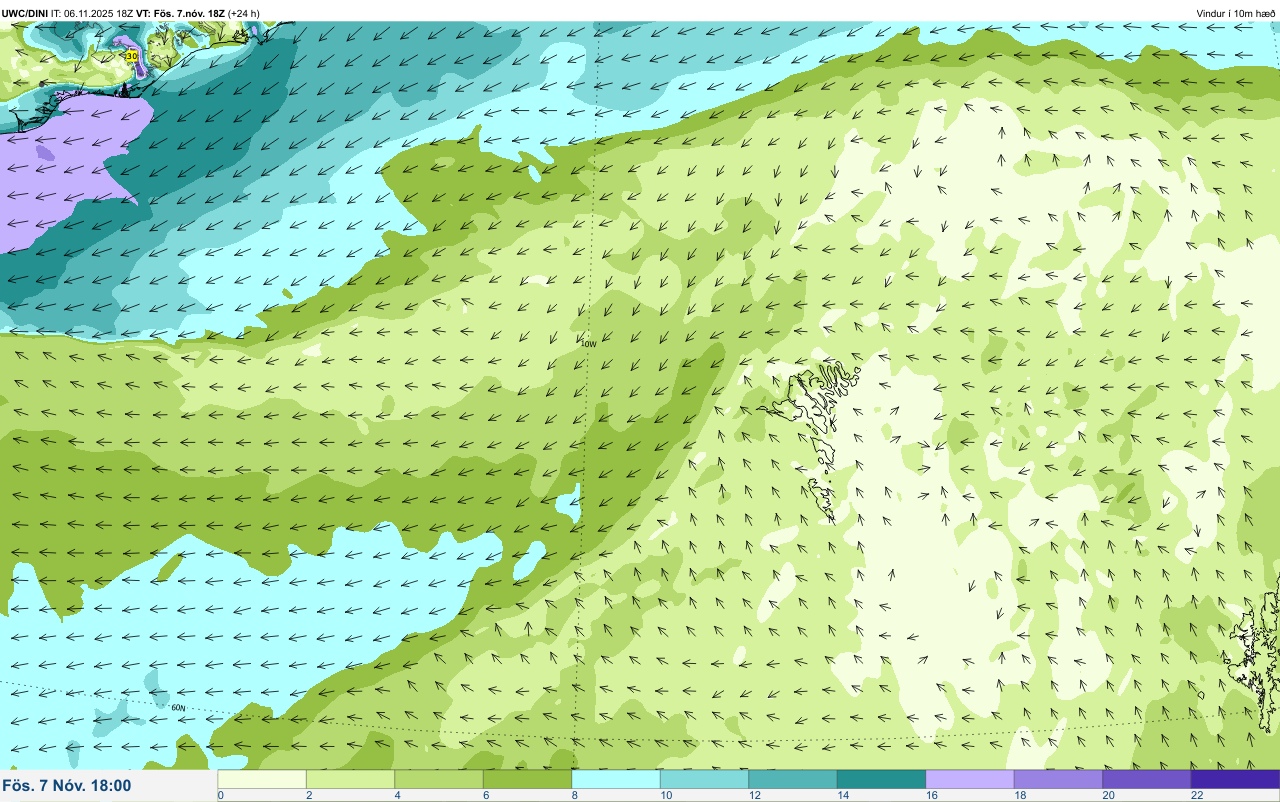Click the legend value "18"
Image resolution: width=1280 pixels, height=802 pixels.
[x=1020, y=795]
